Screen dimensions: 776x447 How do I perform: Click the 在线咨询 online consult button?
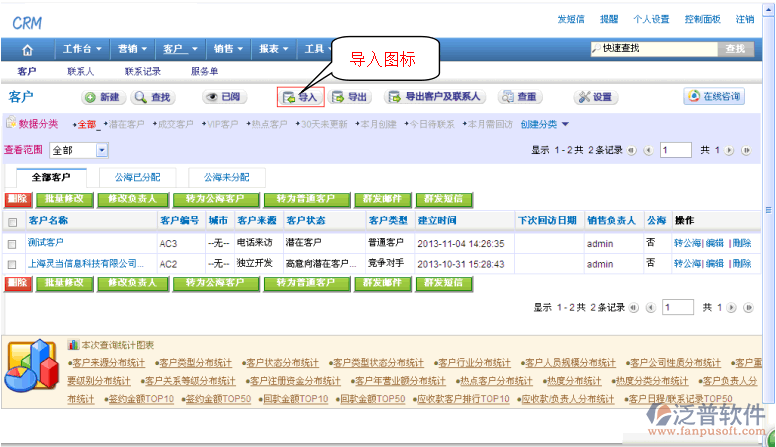(714, 97)
